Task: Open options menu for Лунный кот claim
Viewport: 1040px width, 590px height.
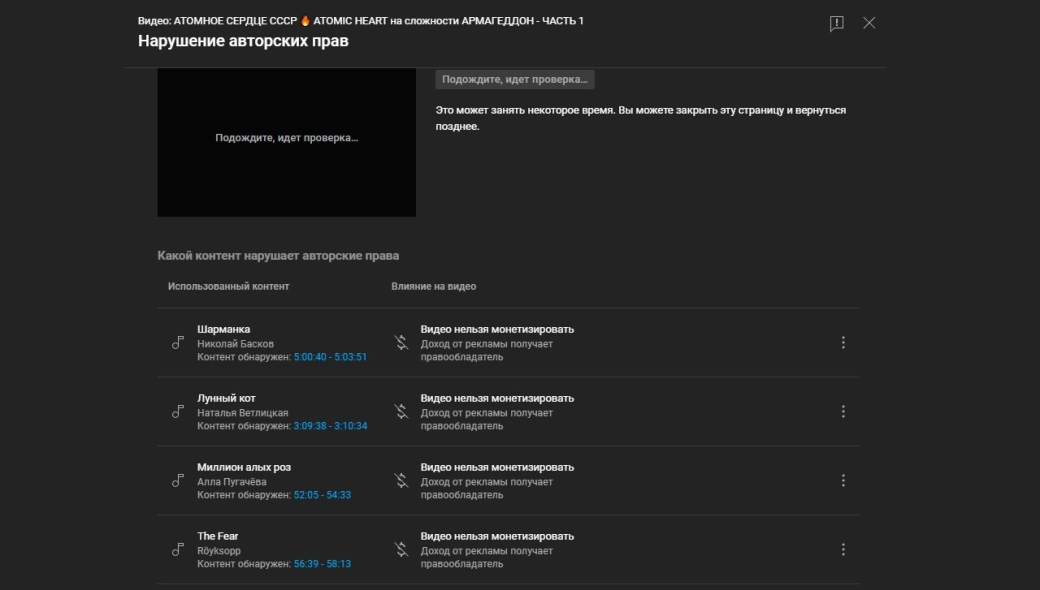Action: tap(843, 412)
